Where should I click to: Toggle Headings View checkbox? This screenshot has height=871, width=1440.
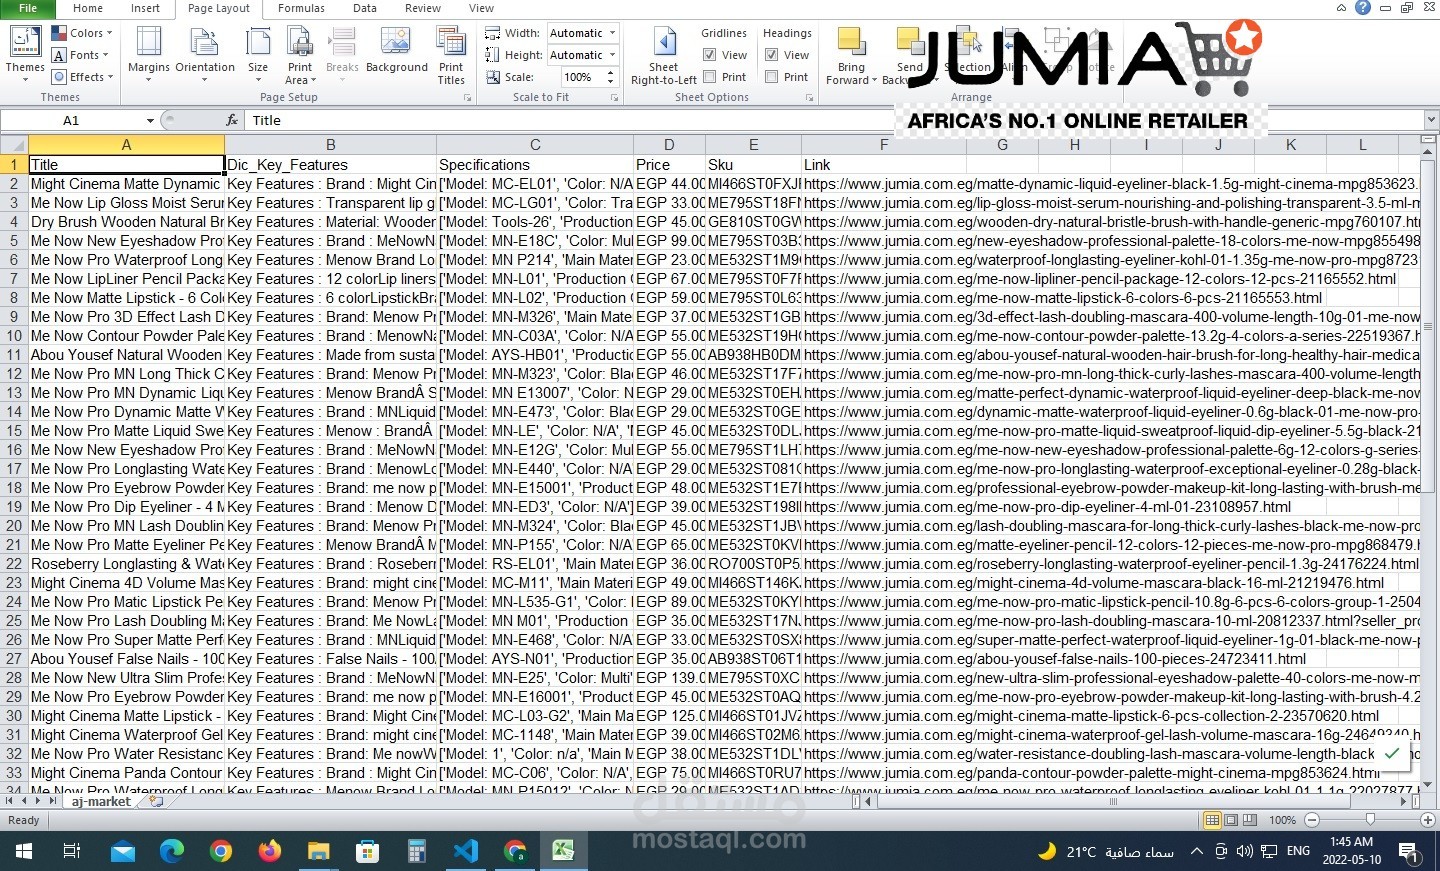pos(771,55)
